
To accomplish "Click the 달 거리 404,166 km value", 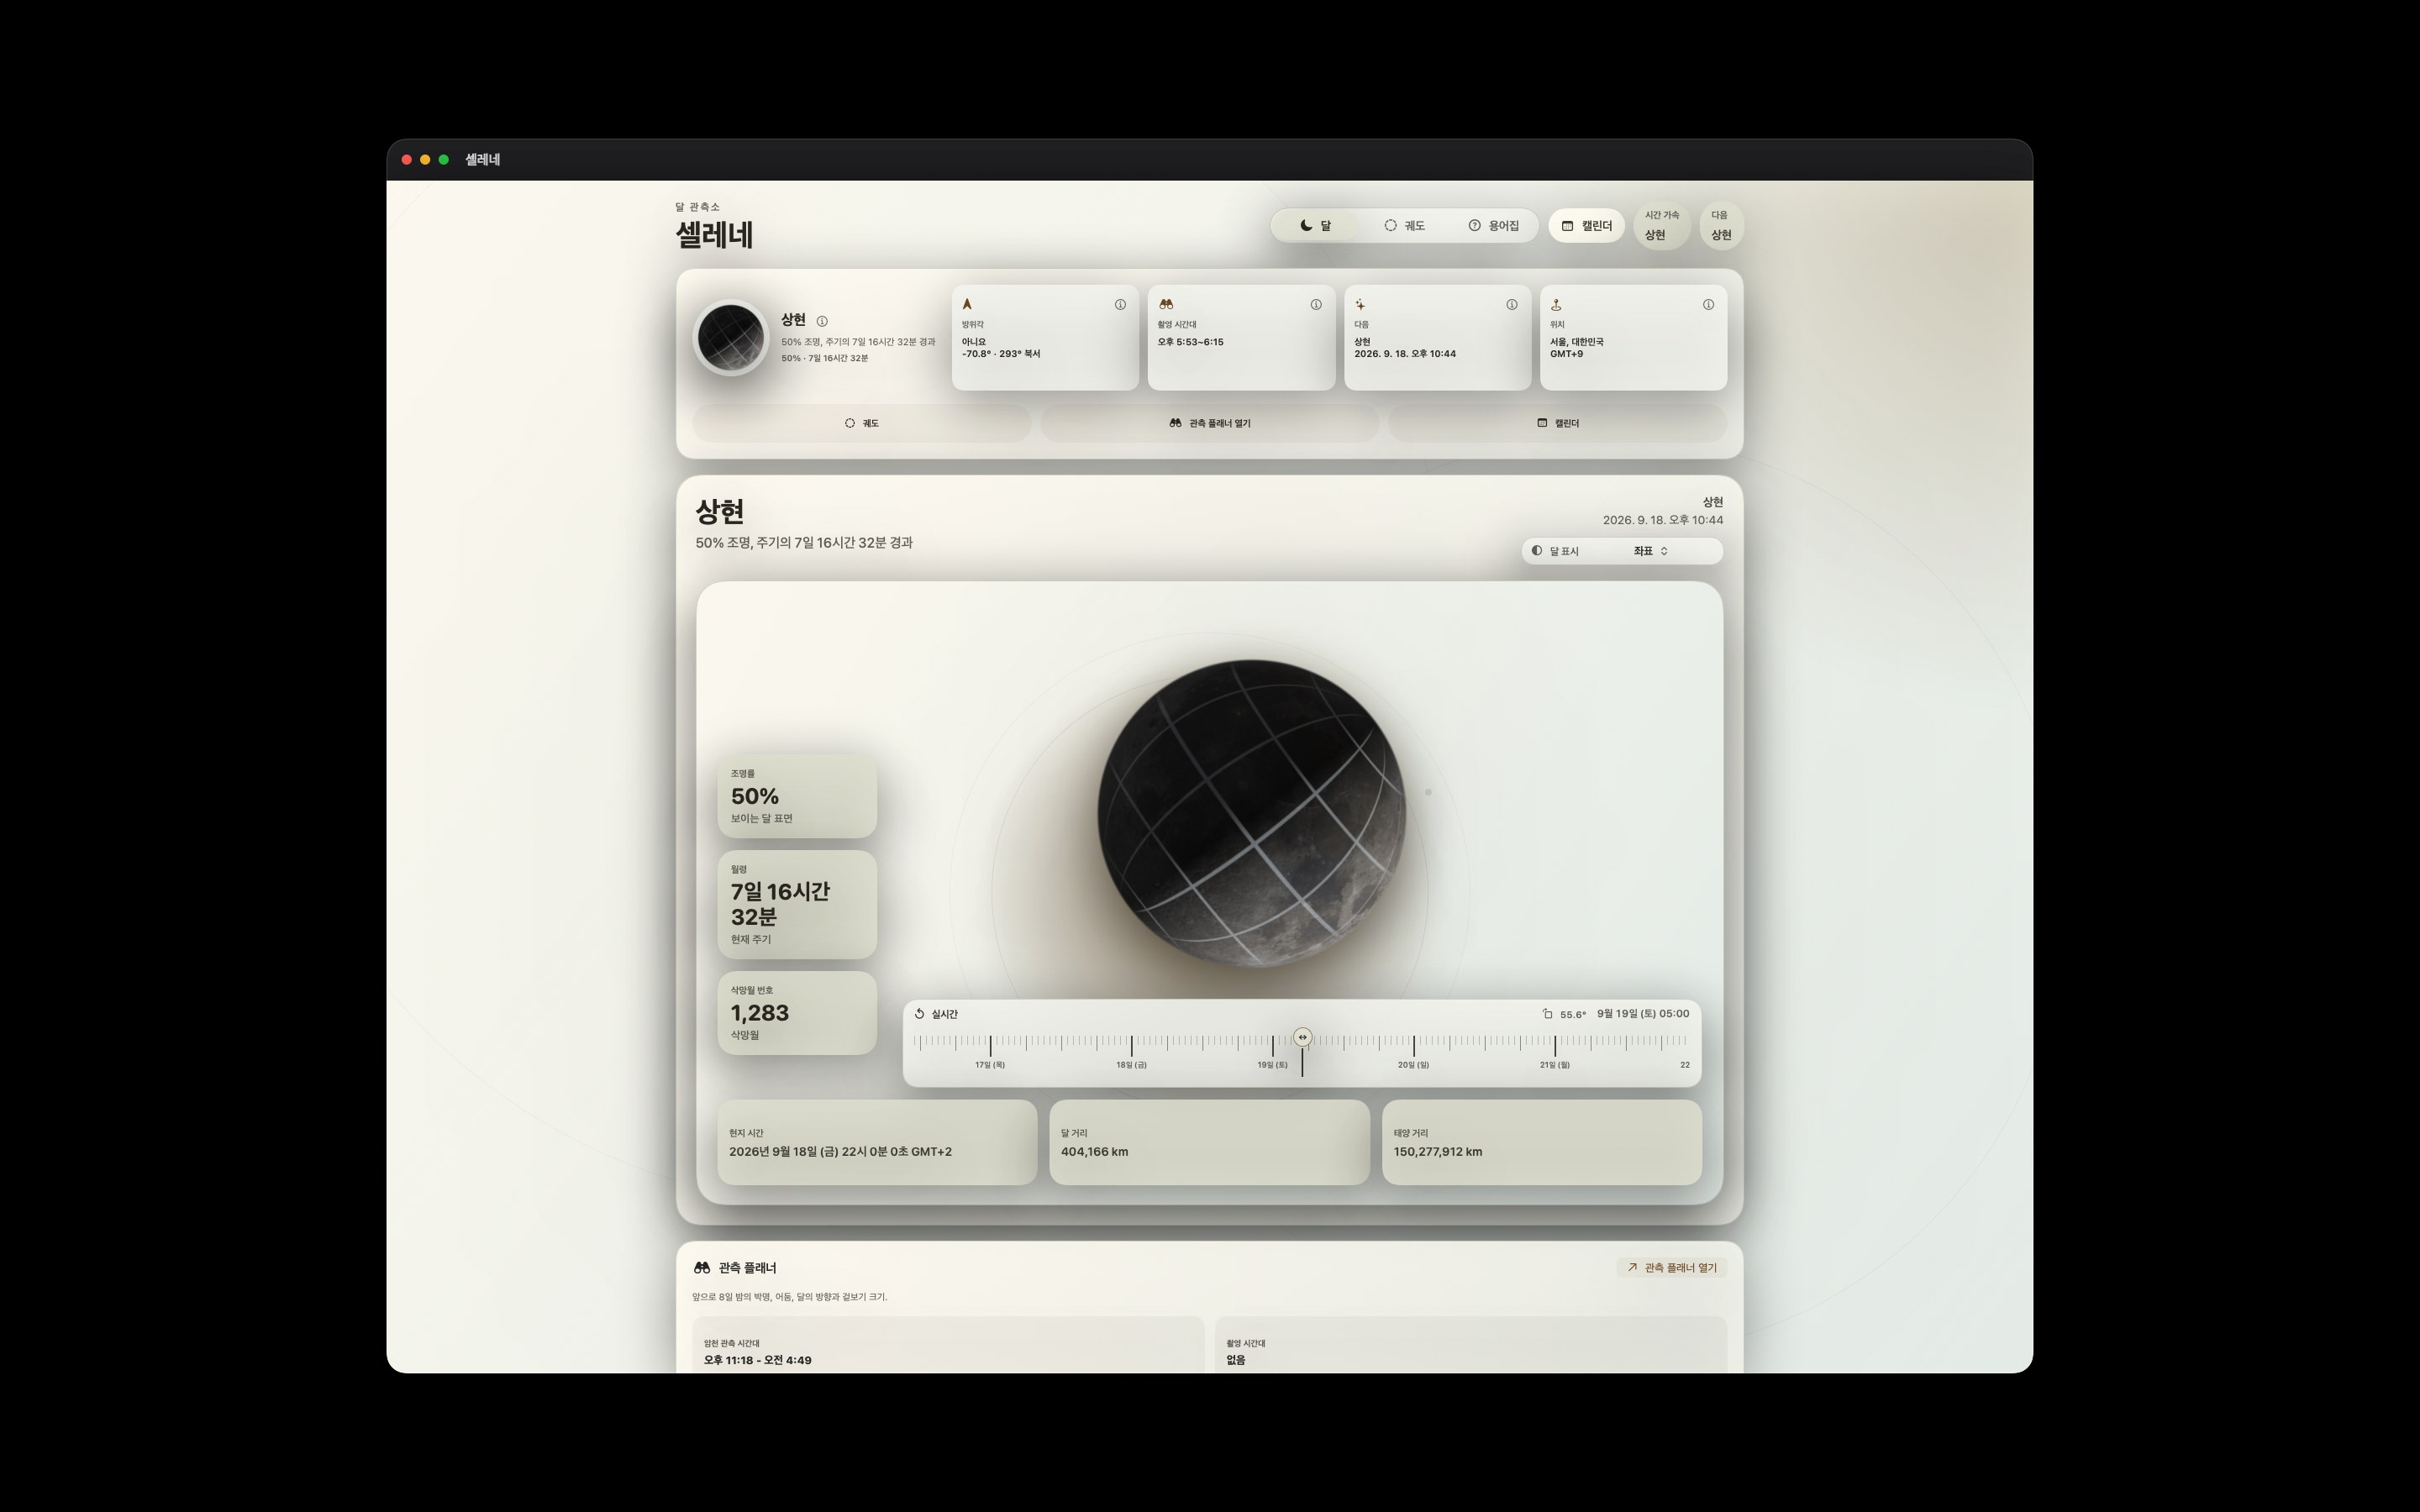I will click(x=1094, y=1152).
